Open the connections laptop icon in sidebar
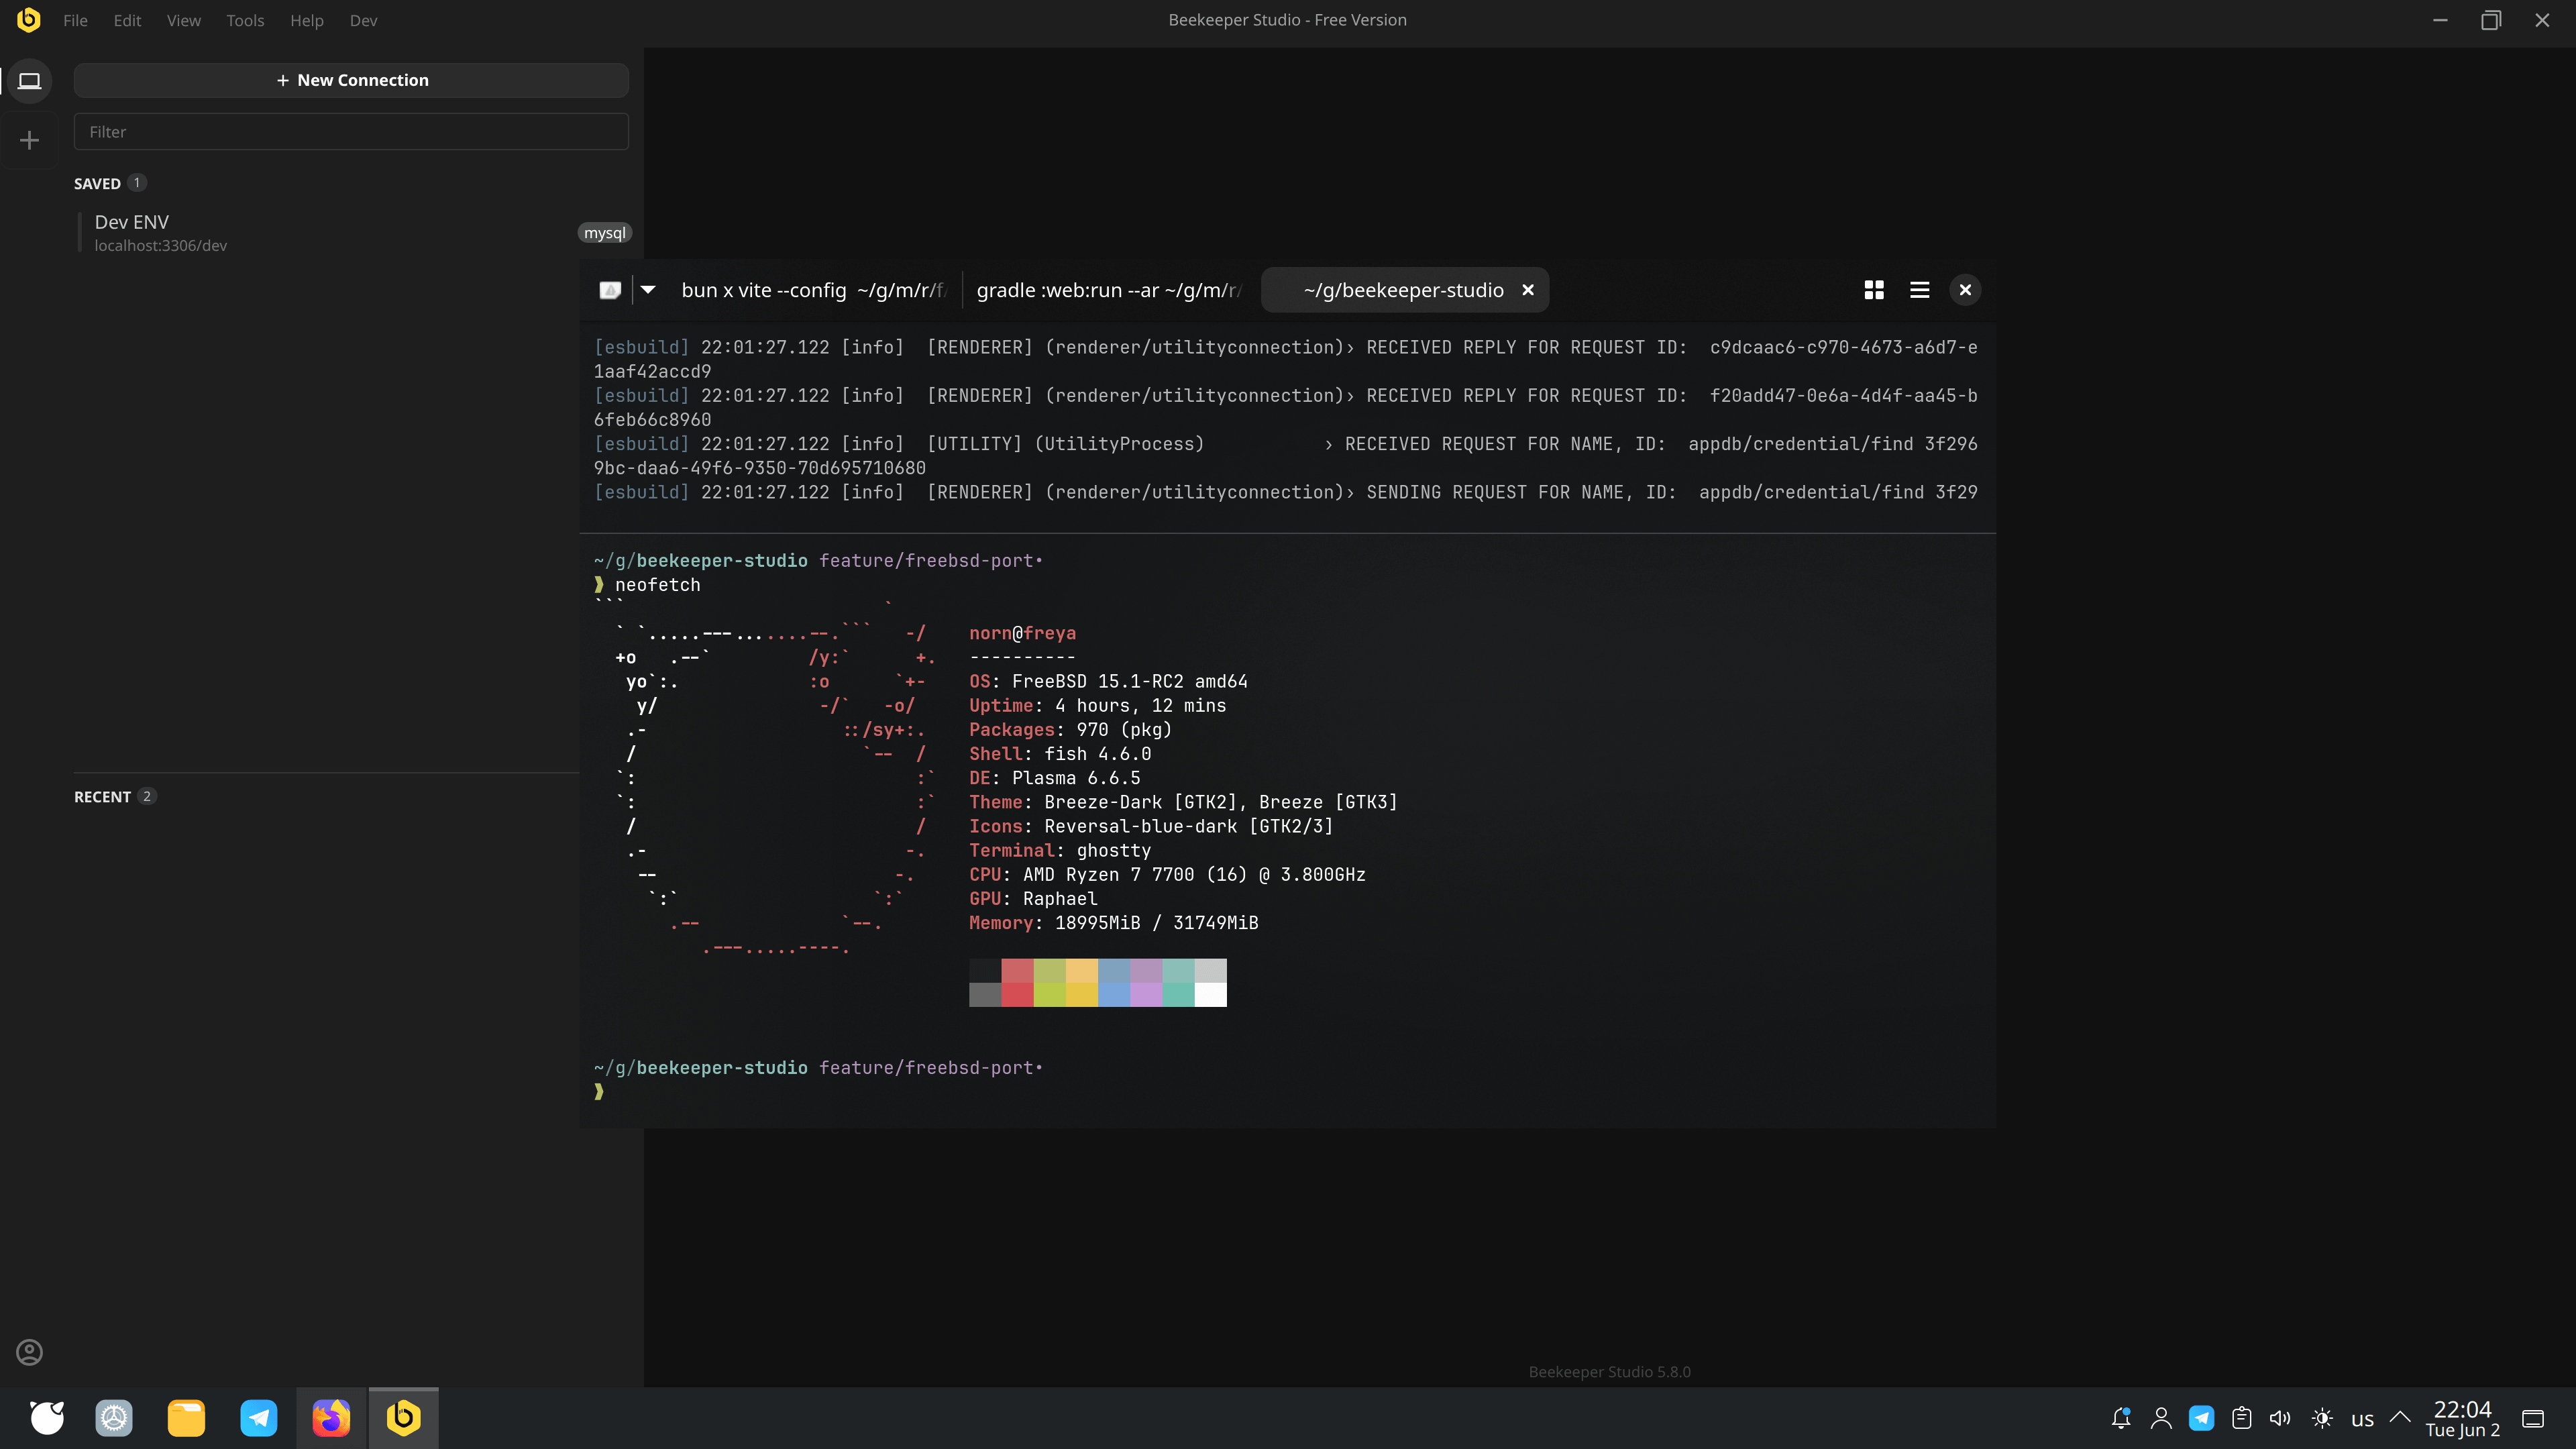 tap(29, 81)
